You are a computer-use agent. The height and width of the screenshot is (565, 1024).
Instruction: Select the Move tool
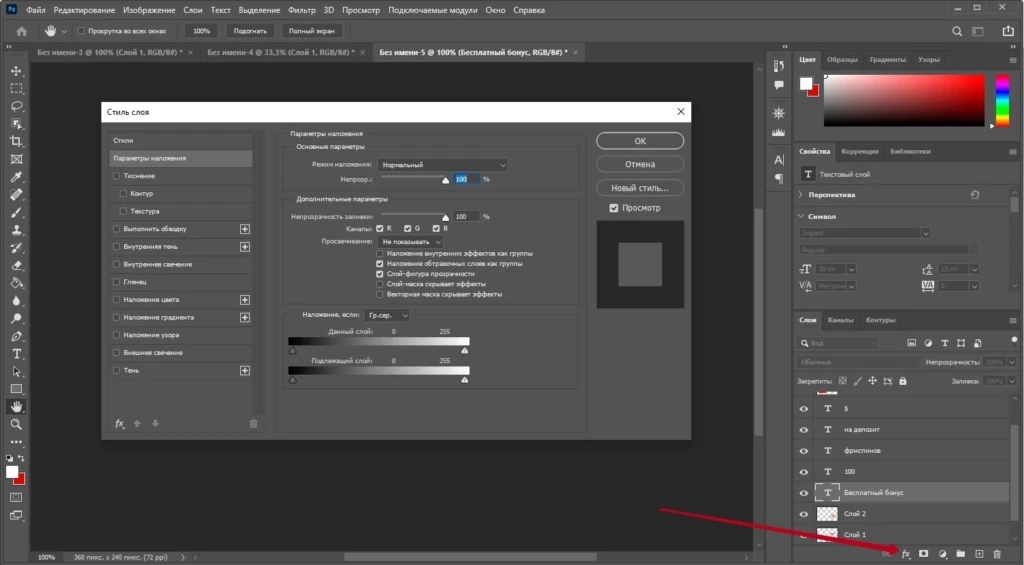point(16,71)
